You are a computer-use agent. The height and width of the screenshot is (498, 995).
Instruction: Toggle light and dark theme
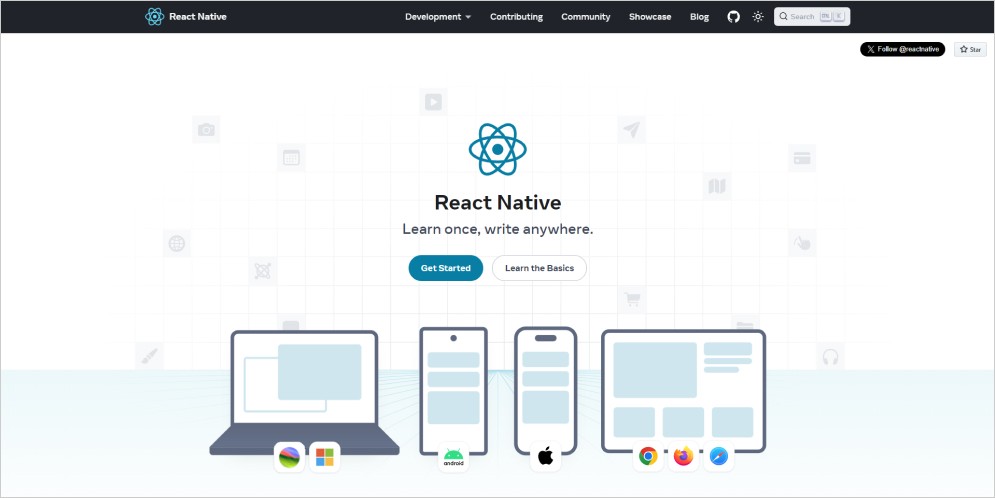click(x=758, y=16)
